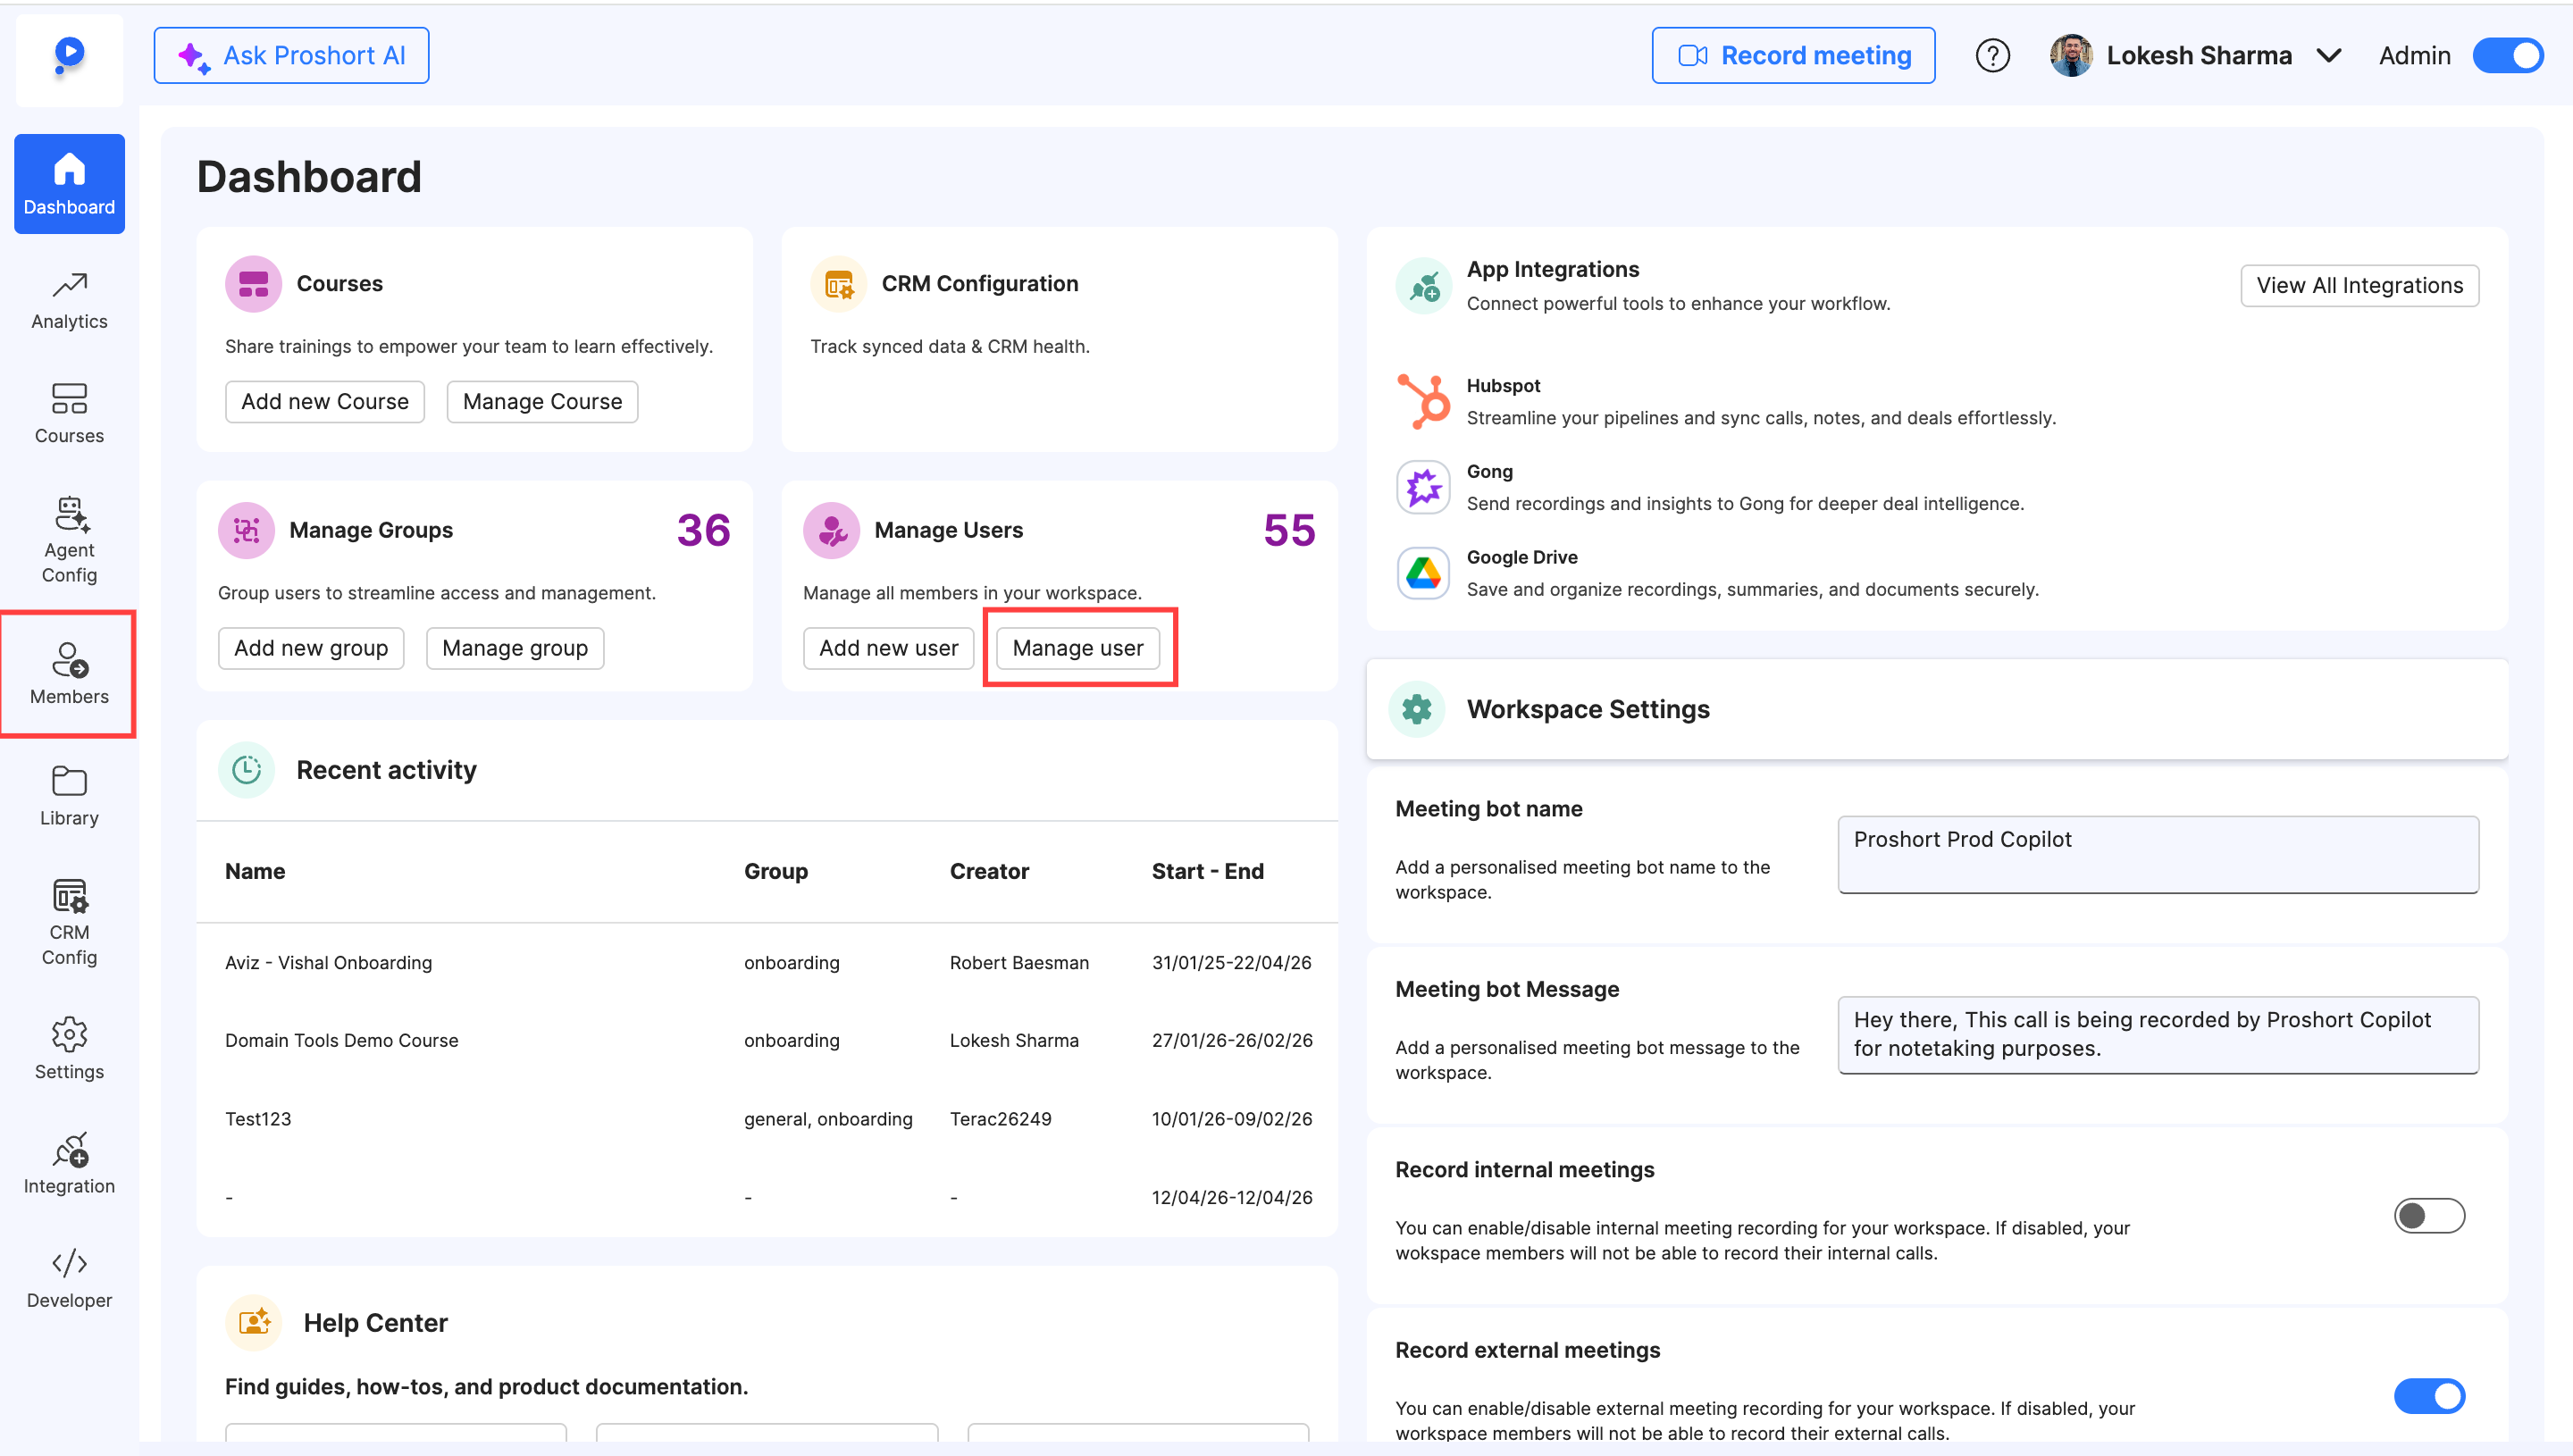Open Developer in the sidebar

69,1279
